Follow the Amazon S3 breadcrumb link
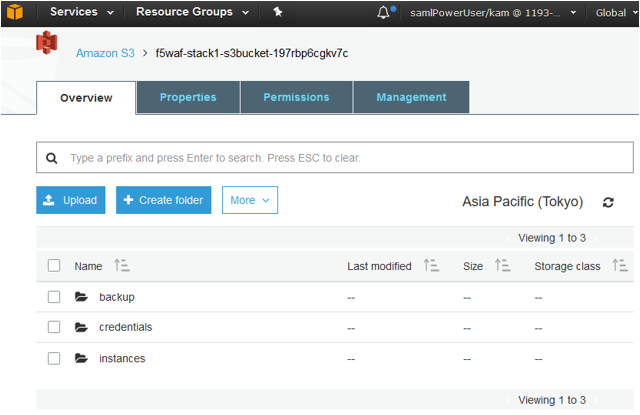This screenshot has width=640, height=415. click(105, 53)
